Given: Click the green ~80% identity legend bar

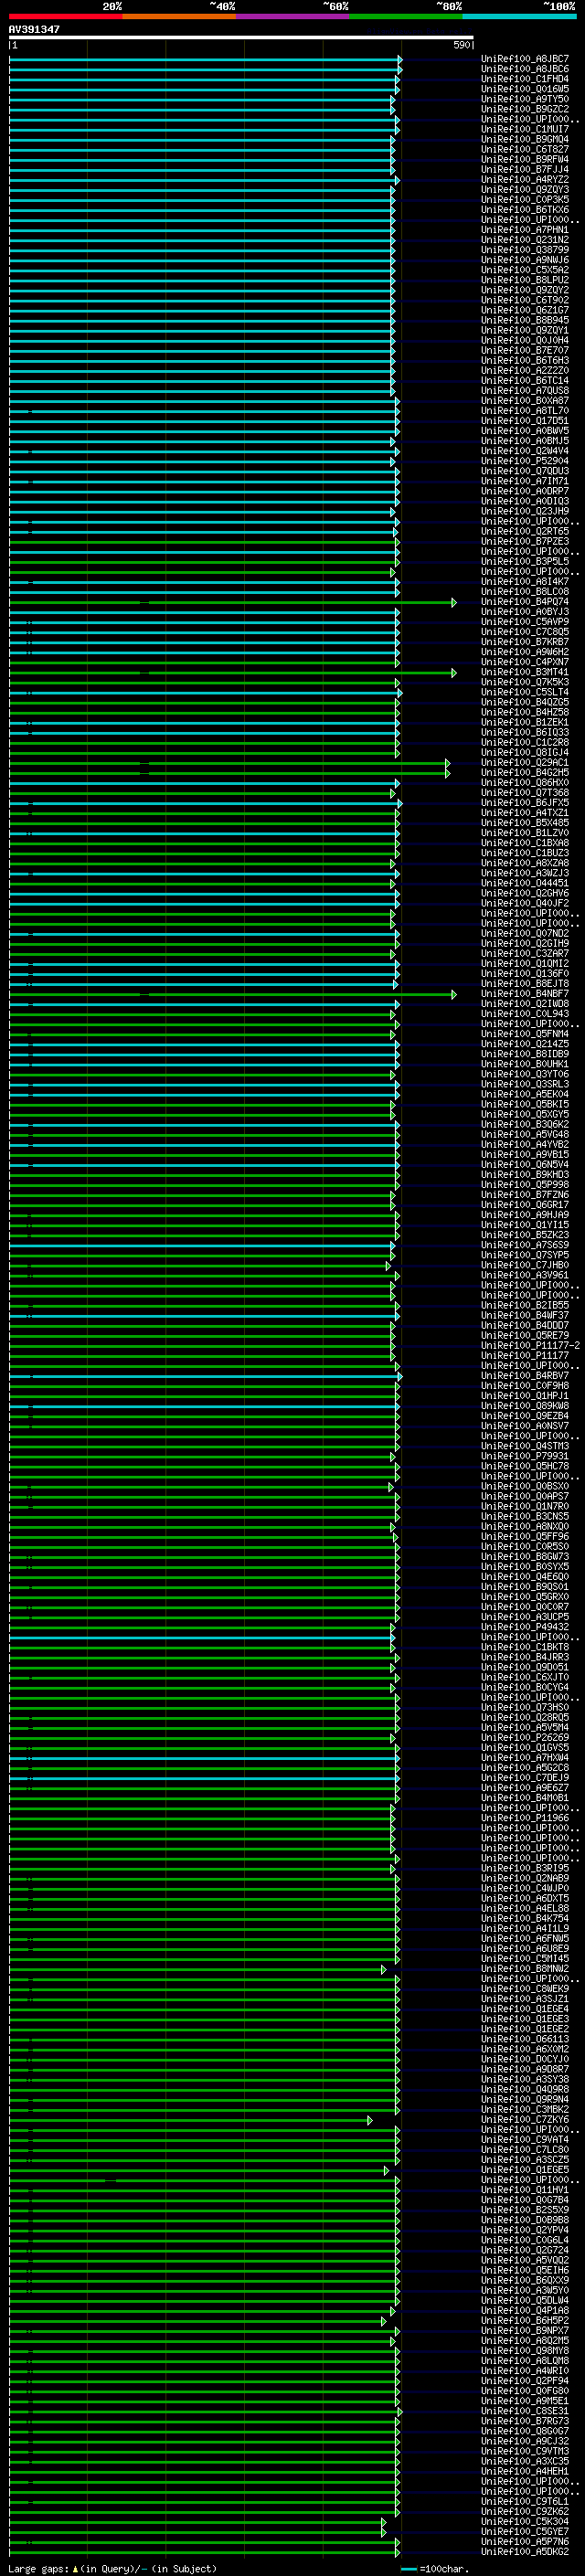Looking at the screenshot, I should coord(406,16).
